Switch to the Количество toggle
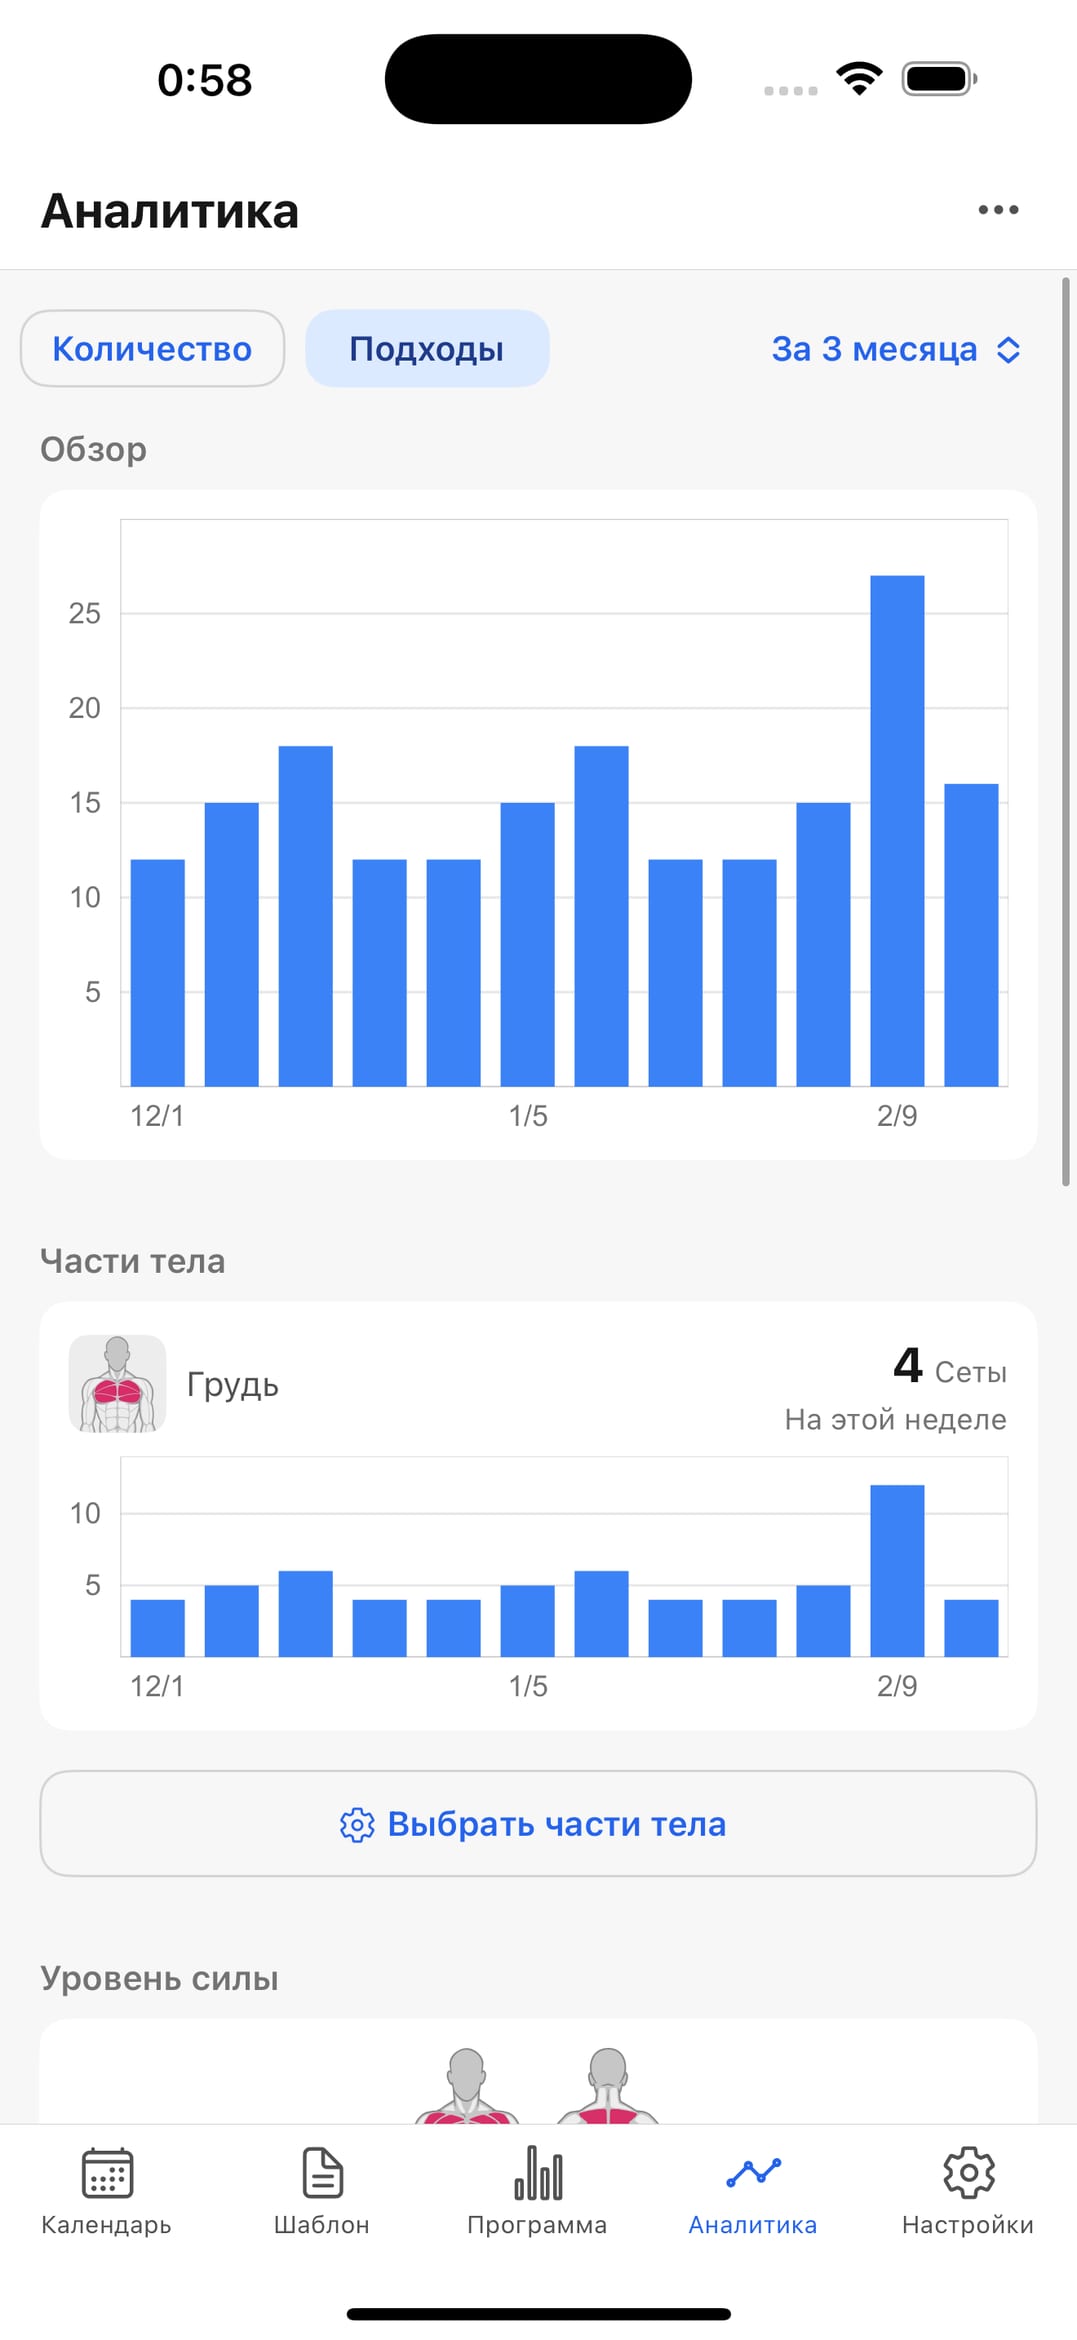Viewport: 1077px width, 2340px height. [x=152, y=349]
